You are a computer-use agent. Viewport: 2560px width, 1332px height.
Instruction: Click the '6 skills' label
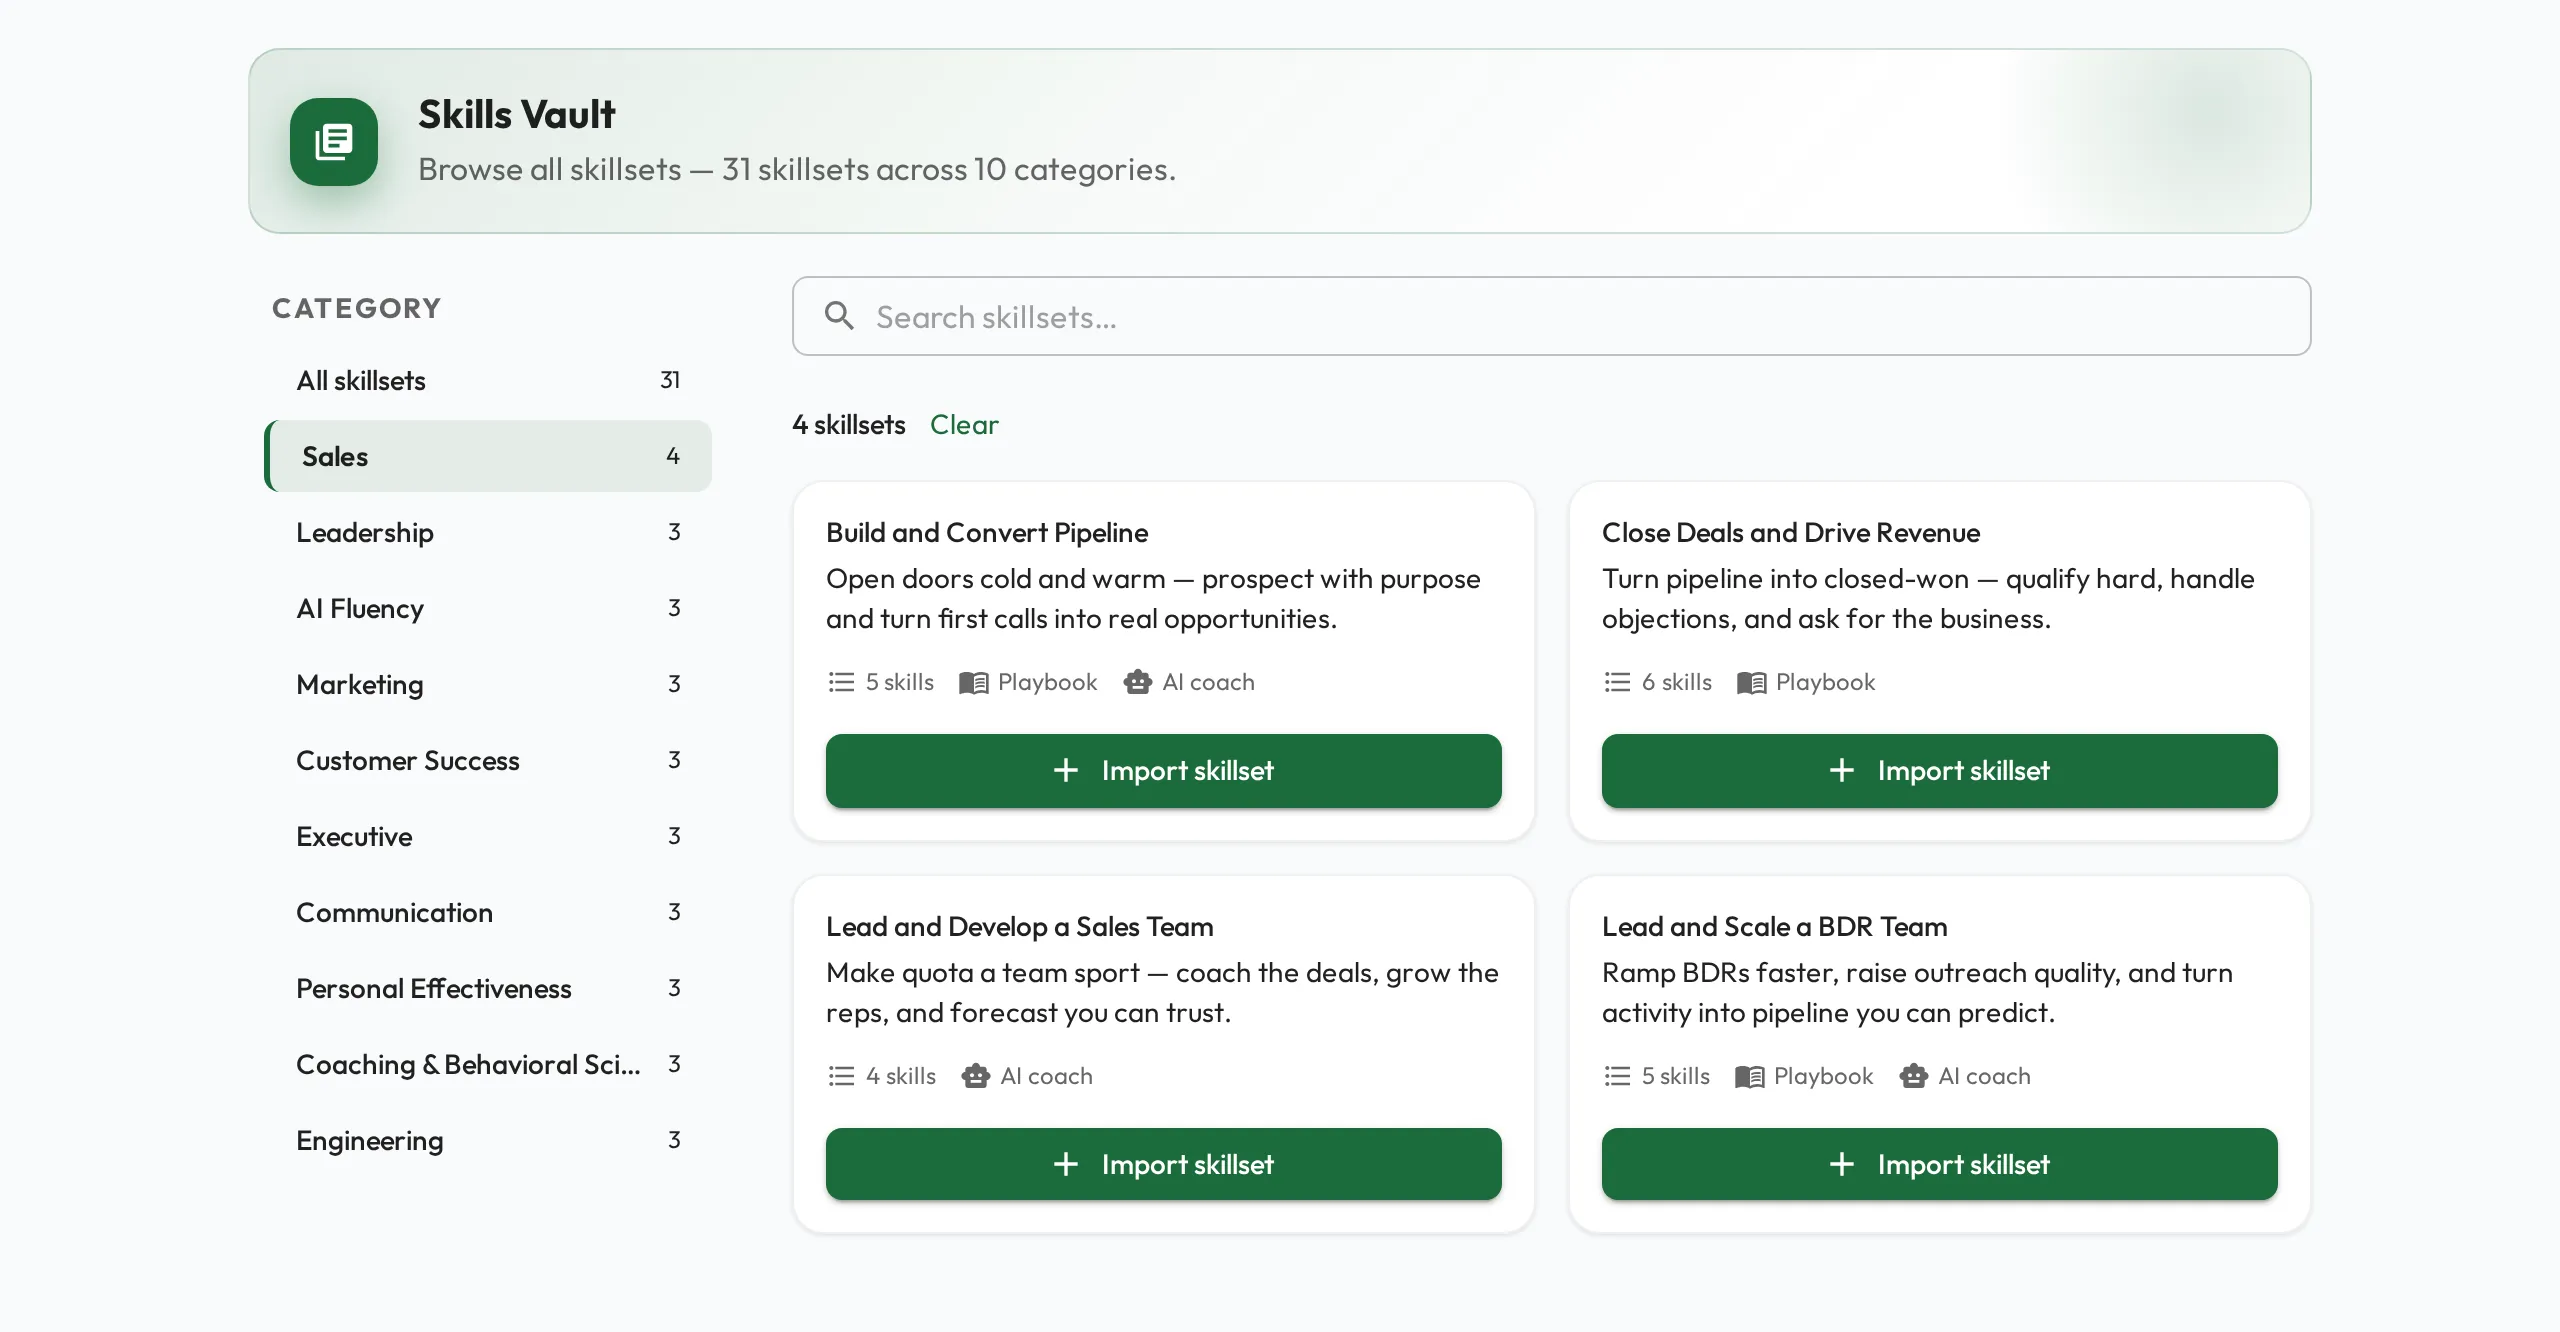[x=1677, y=682]
